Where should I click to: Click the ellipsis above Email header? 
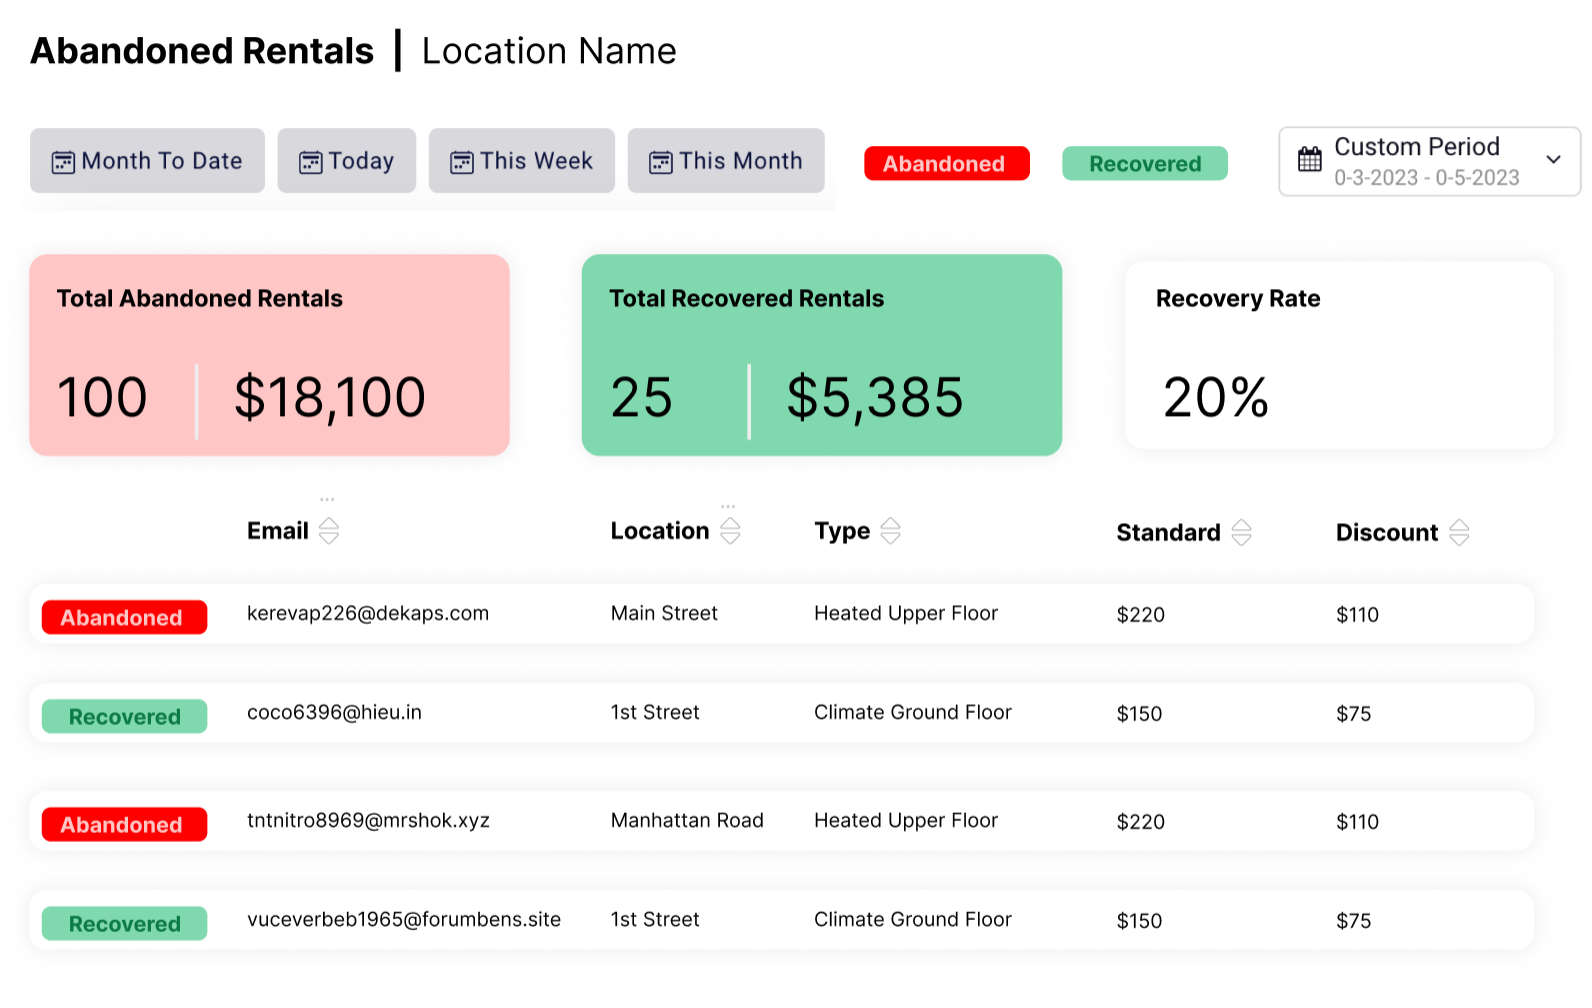coord(327,499)
